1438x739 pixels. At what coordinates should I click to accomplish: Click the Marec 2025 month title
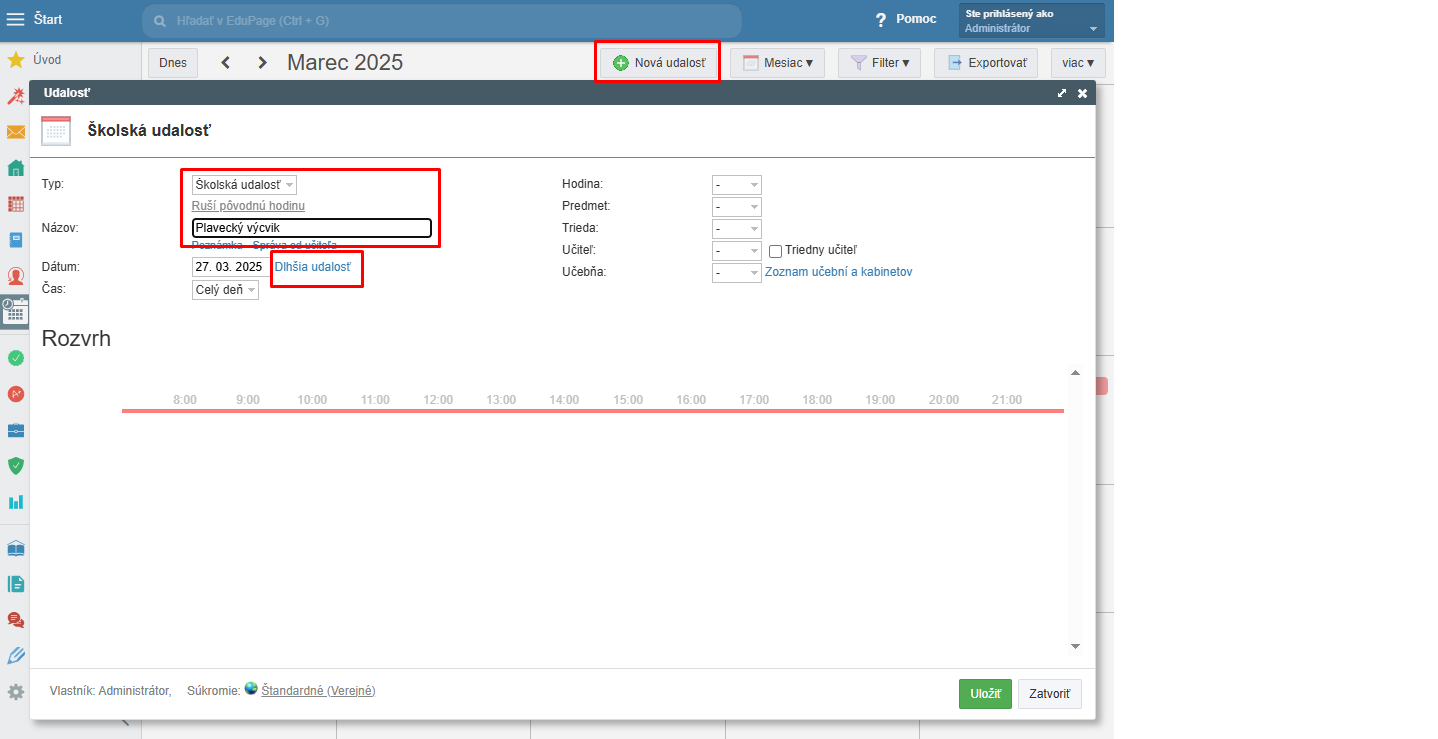tap(345, 63)
